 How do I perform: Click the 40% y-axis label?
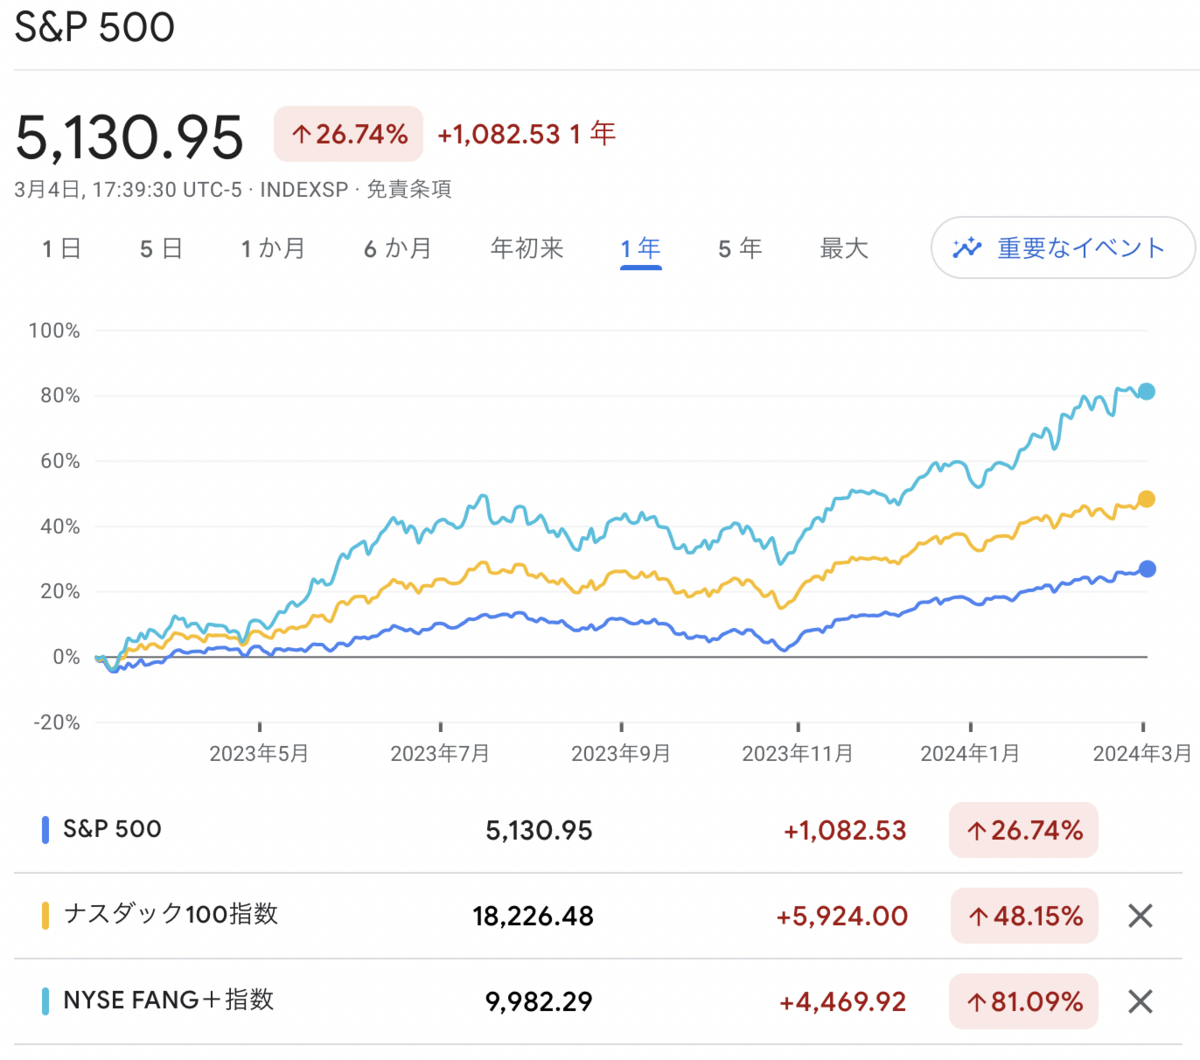click(x=60, y=526)
